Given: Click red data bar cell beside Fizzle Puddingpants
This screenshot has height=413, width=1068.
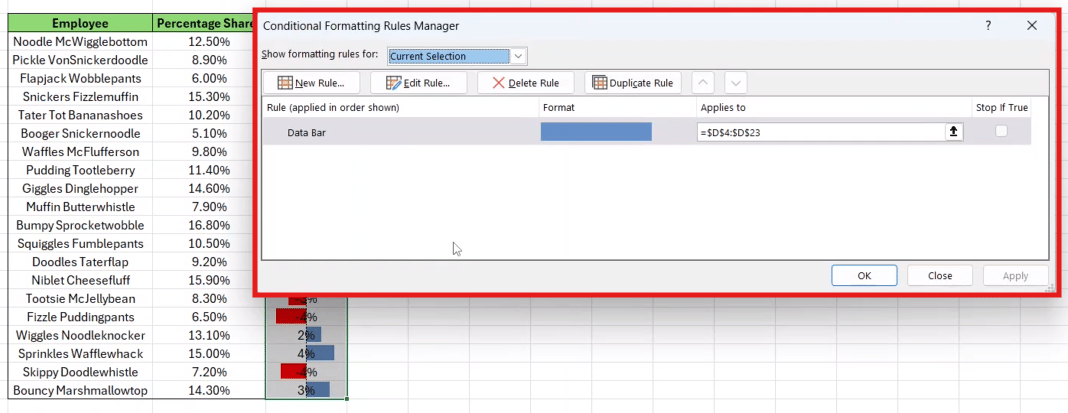Looking at the screenshot, I should tap(307, 318).
